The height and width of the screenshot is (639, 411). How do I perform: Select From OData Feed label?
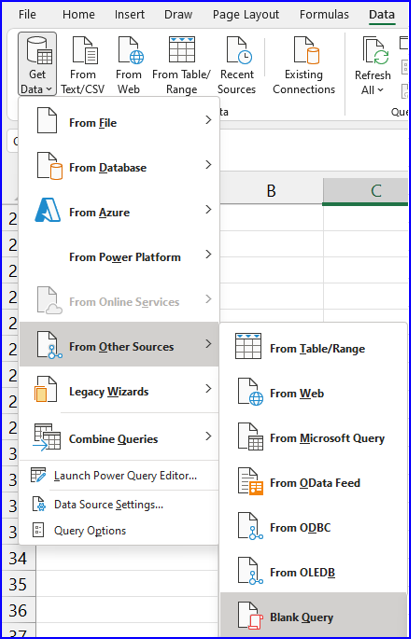coord(315,483)
